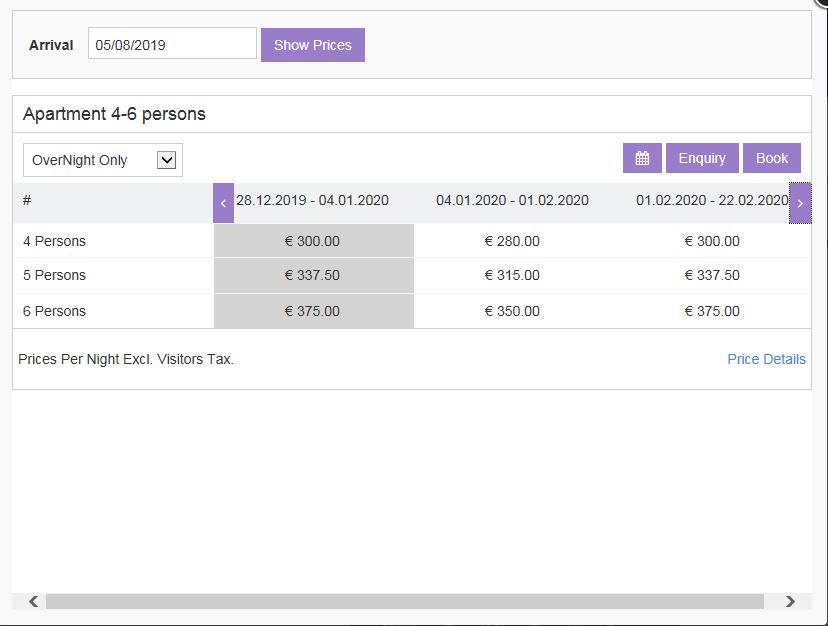Image resolution: width=828 pixels, height=626 pixels.
Task: Click the horizontal scrollbar track
Action: [404, 601]
